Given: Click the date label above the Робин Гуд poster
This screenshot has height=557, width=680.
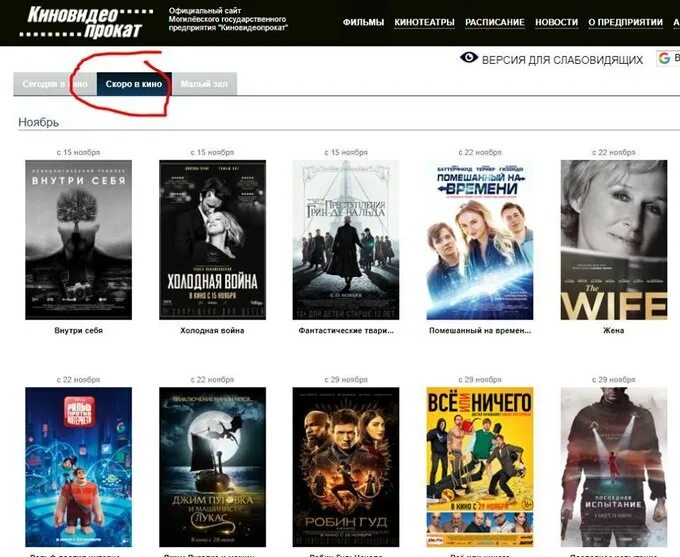Looking at the screenshot, I should [x=346, y=380].
